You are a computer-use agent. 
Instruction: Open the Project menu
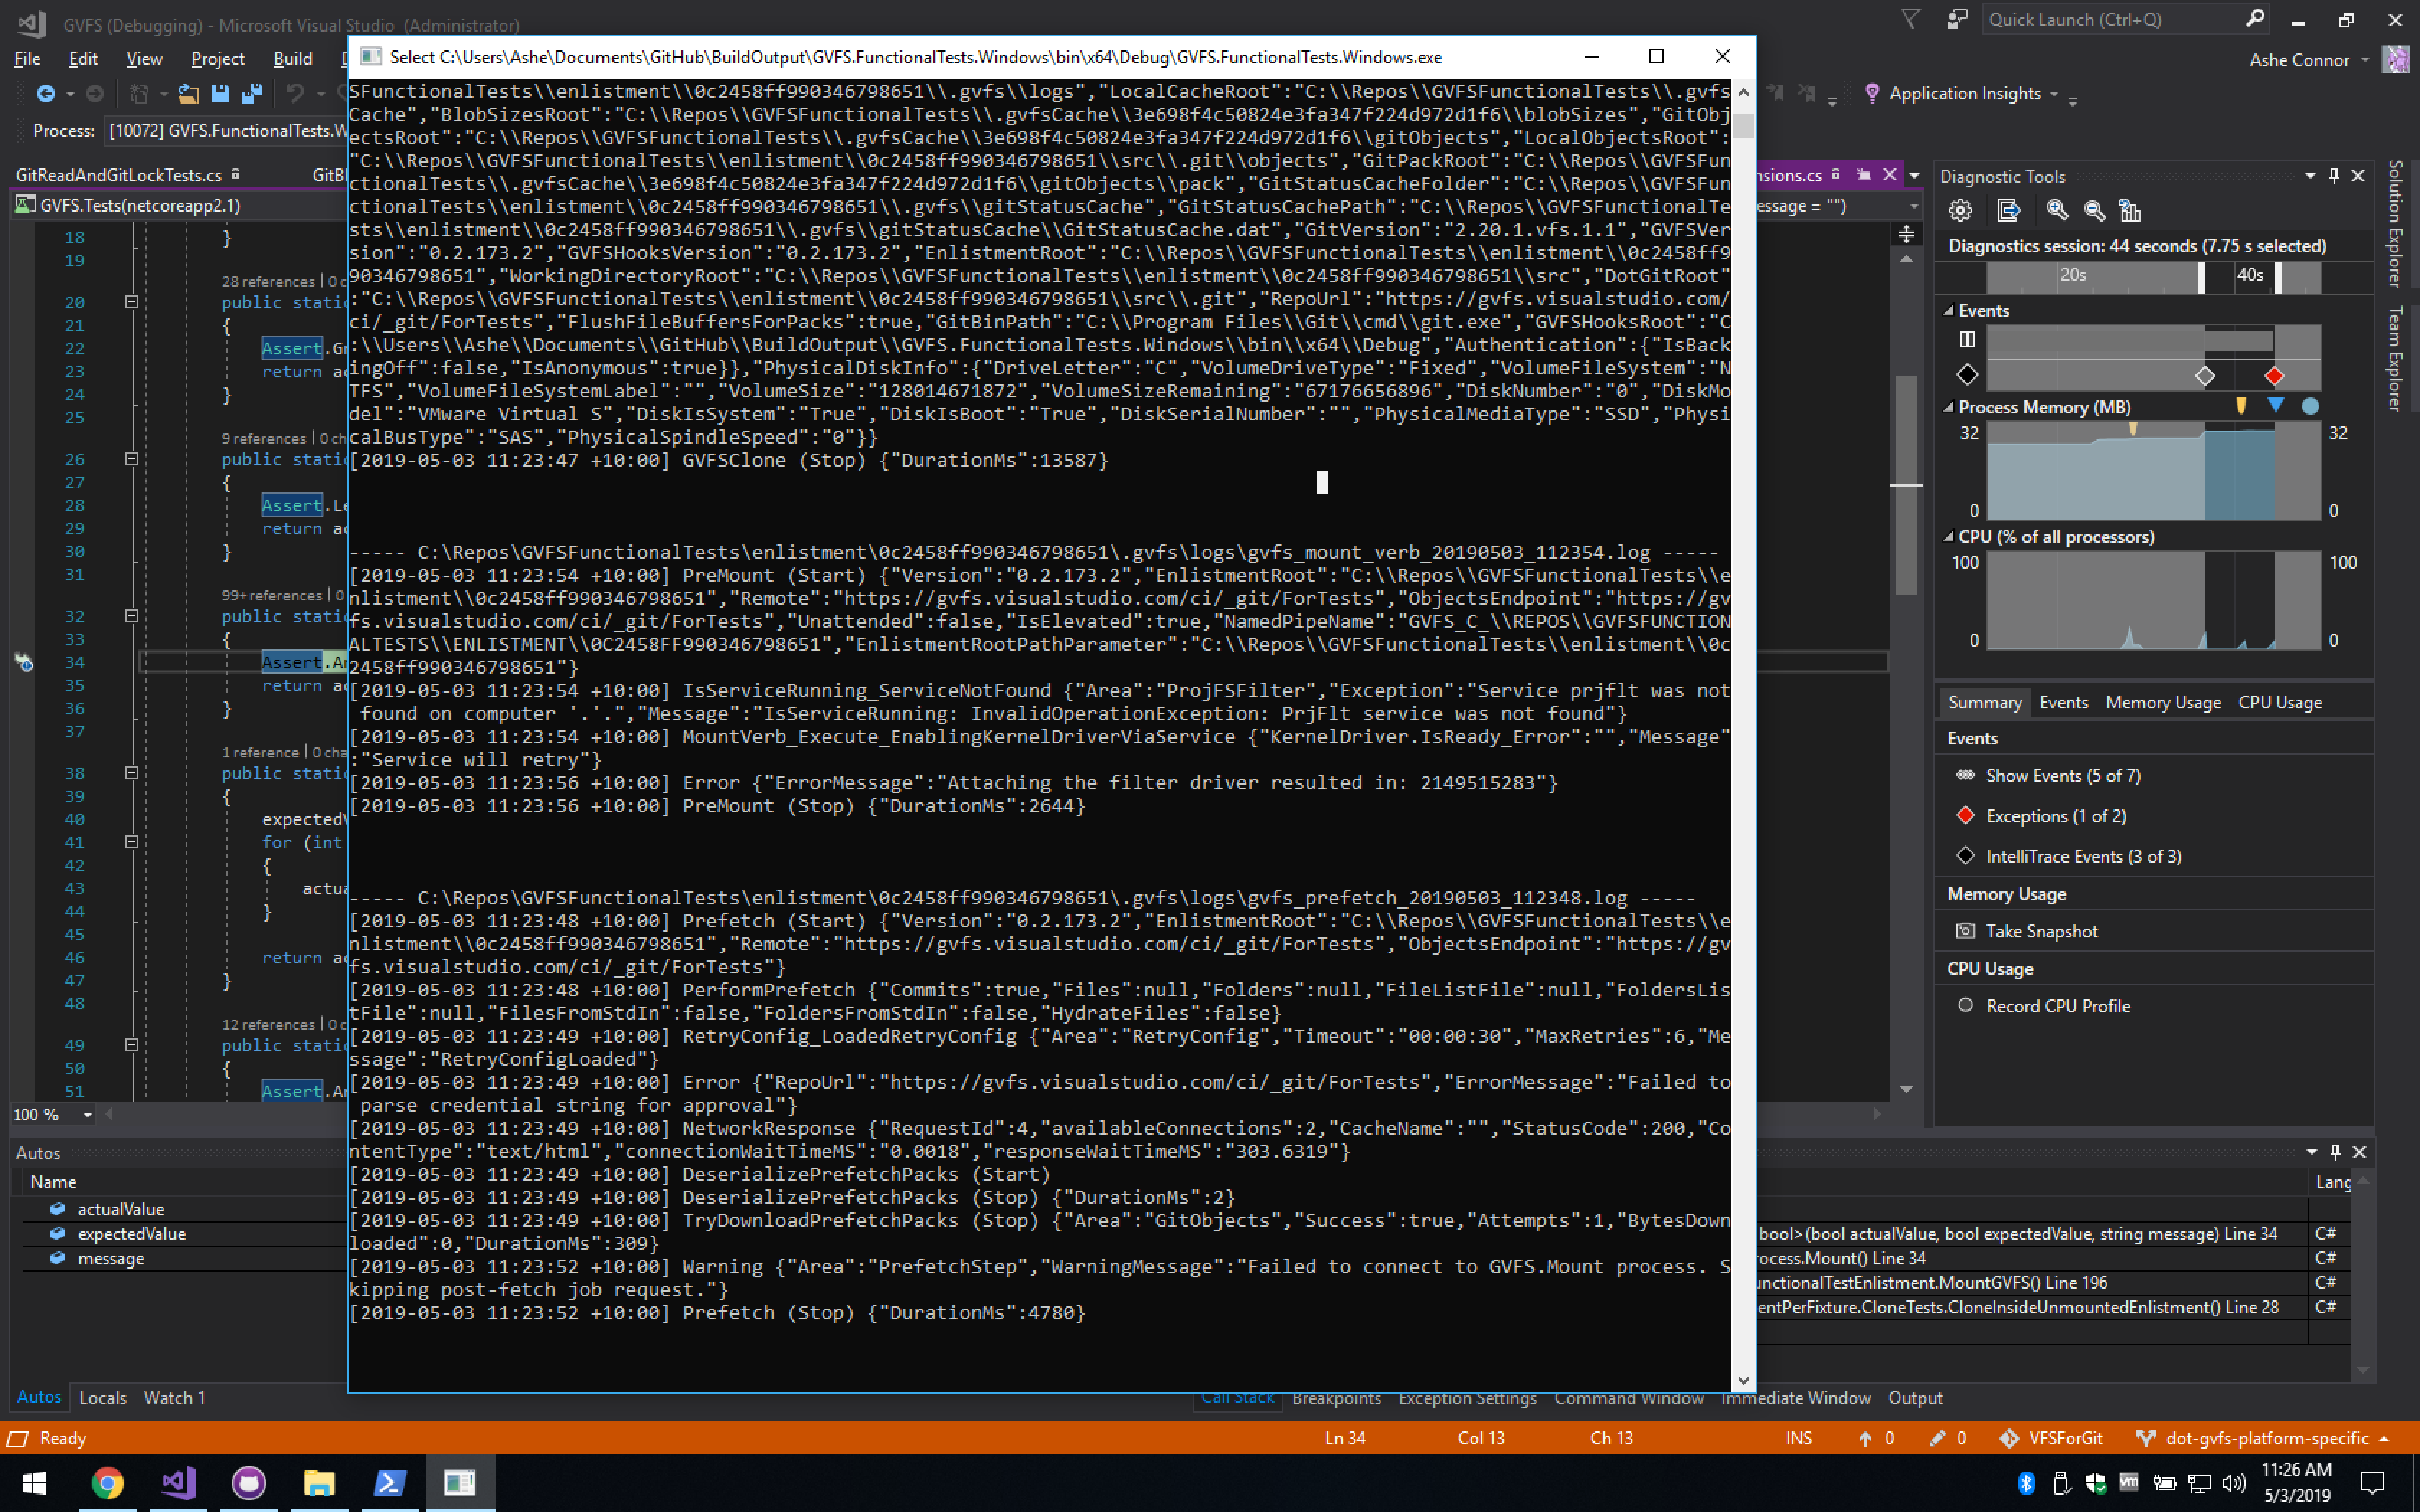pyautogui.click(x=217, y=59)
